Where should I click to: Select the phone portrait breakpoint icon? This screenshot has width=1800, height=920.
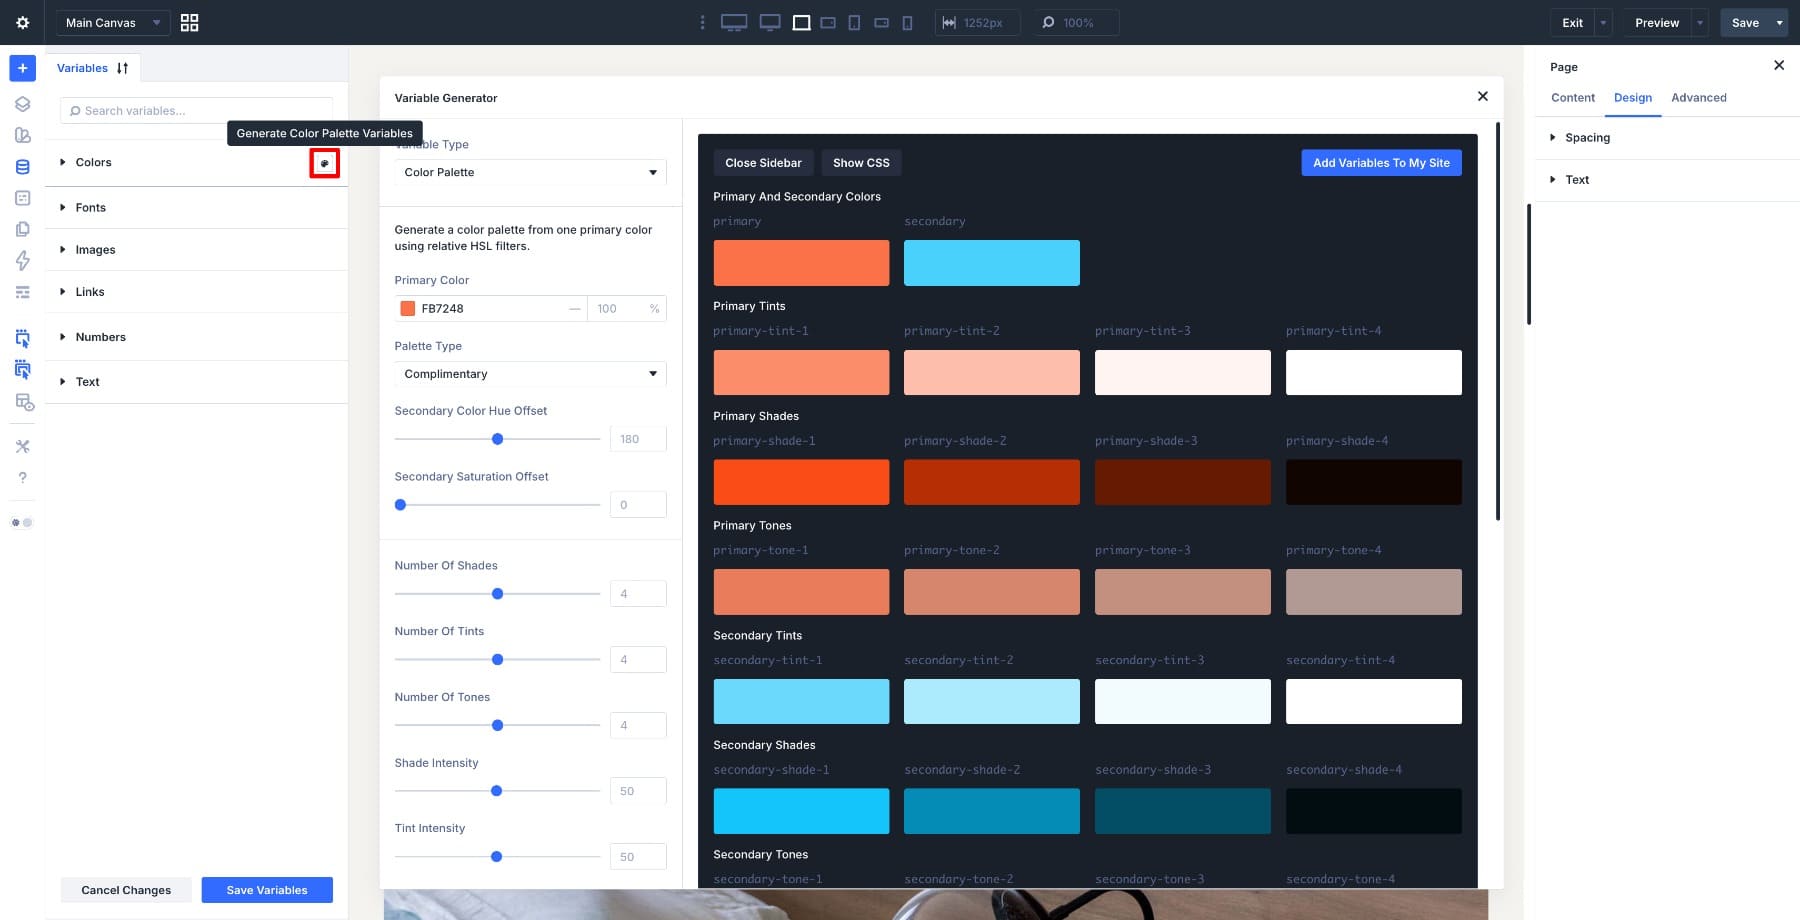tap(907, 22)
